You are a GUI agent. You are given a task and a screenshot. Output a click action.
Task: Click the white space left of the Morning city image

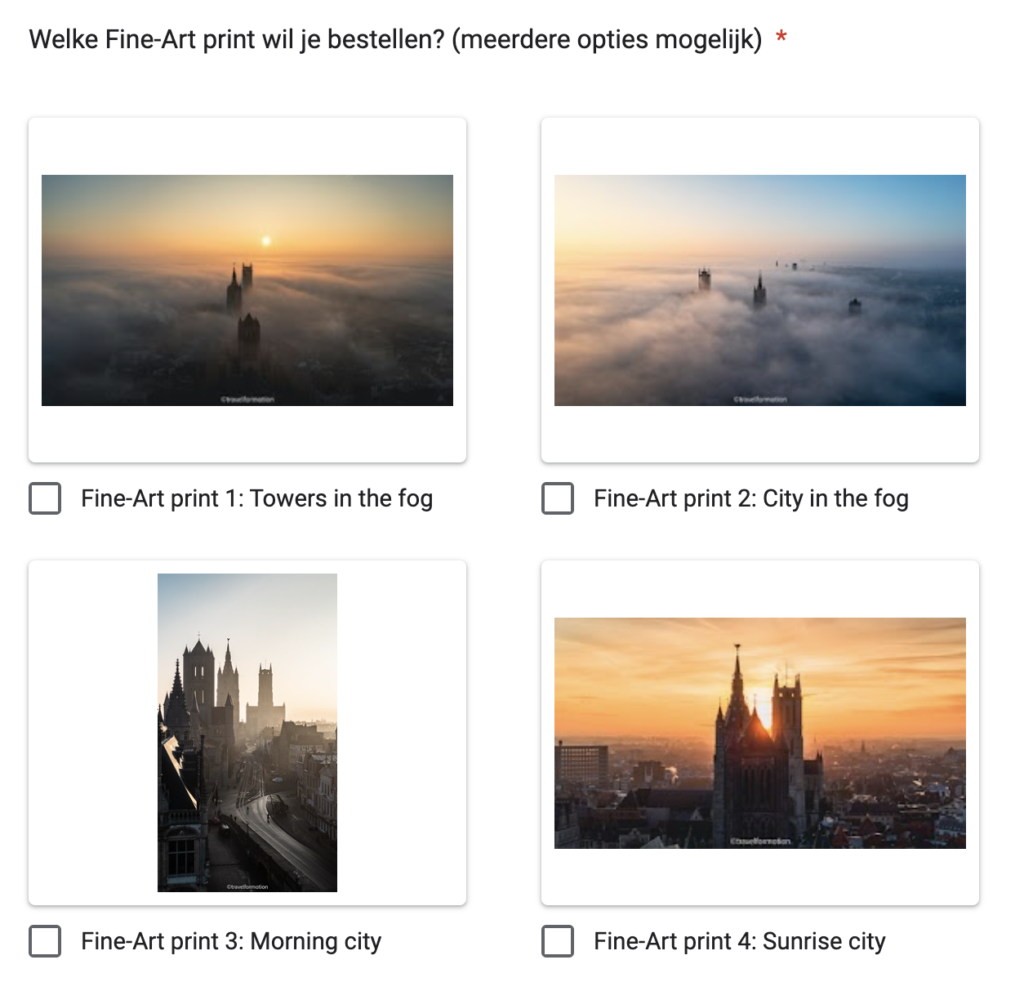[x=93, y=732]
